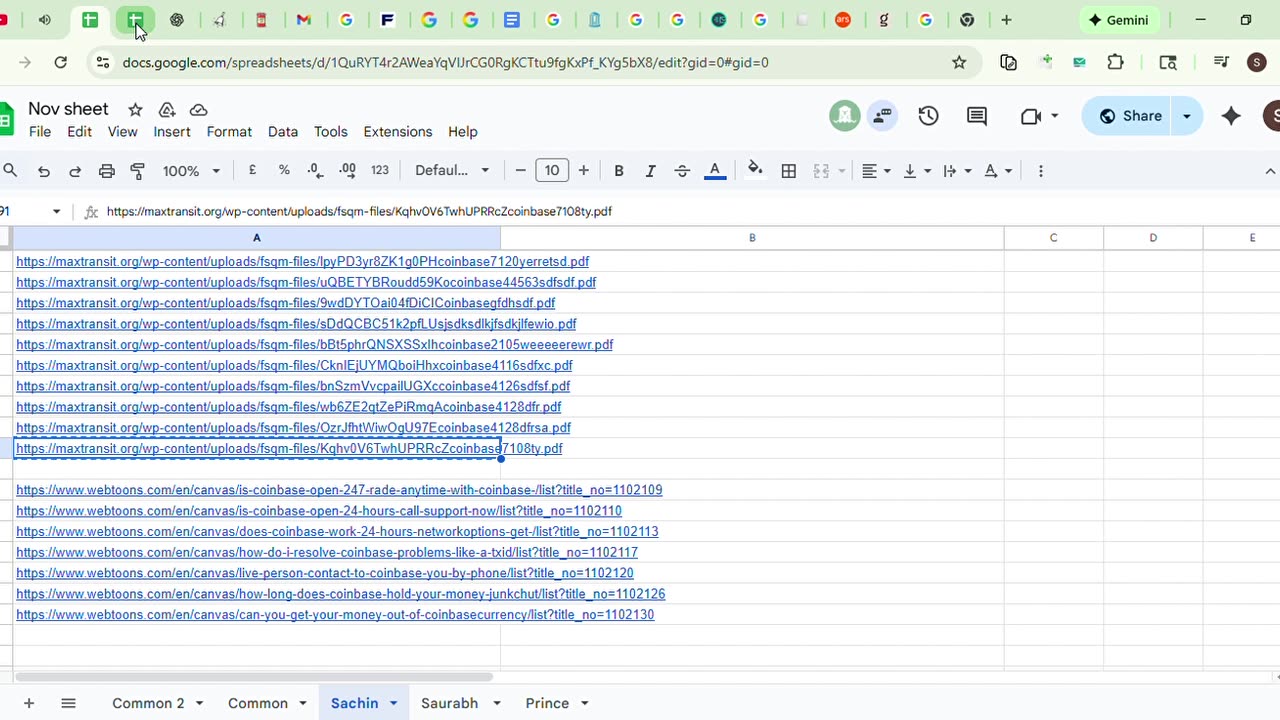This screenshot has height=720, width=1280.
Task: Open the Format menu
Action: point(229,132)
